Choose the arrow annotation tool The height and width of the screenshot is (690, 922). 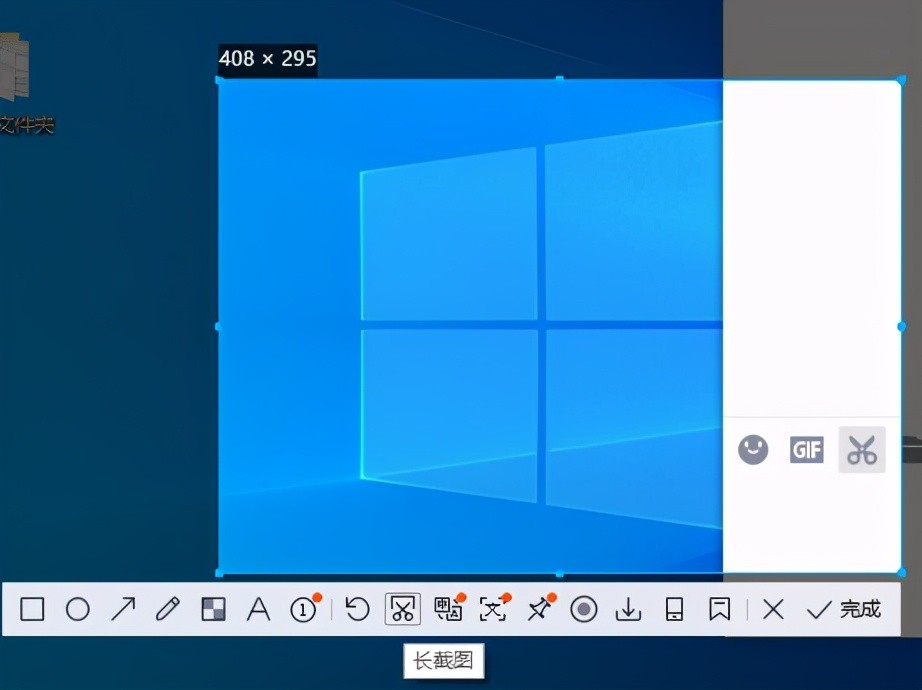123,609
